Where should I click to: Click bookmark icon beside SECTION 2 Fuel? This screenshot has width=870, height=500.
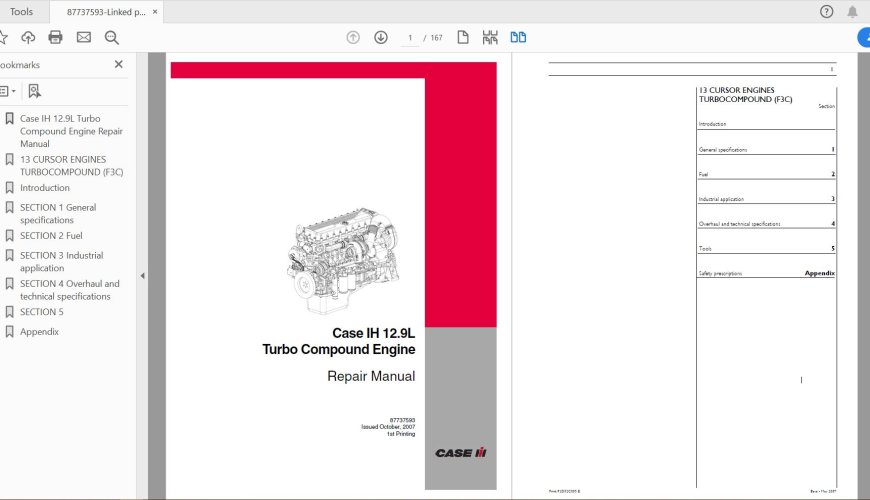pos(9,235)
